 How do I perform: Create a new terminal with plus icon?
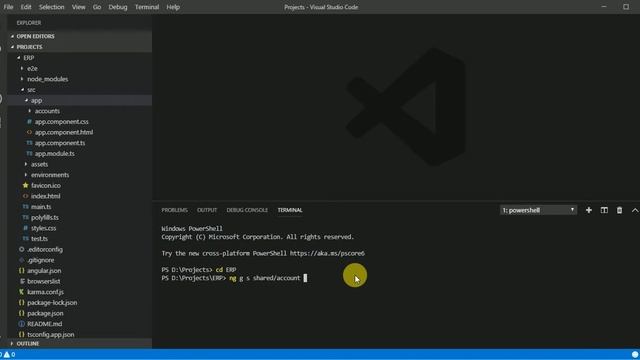click(x=589, y=210)
